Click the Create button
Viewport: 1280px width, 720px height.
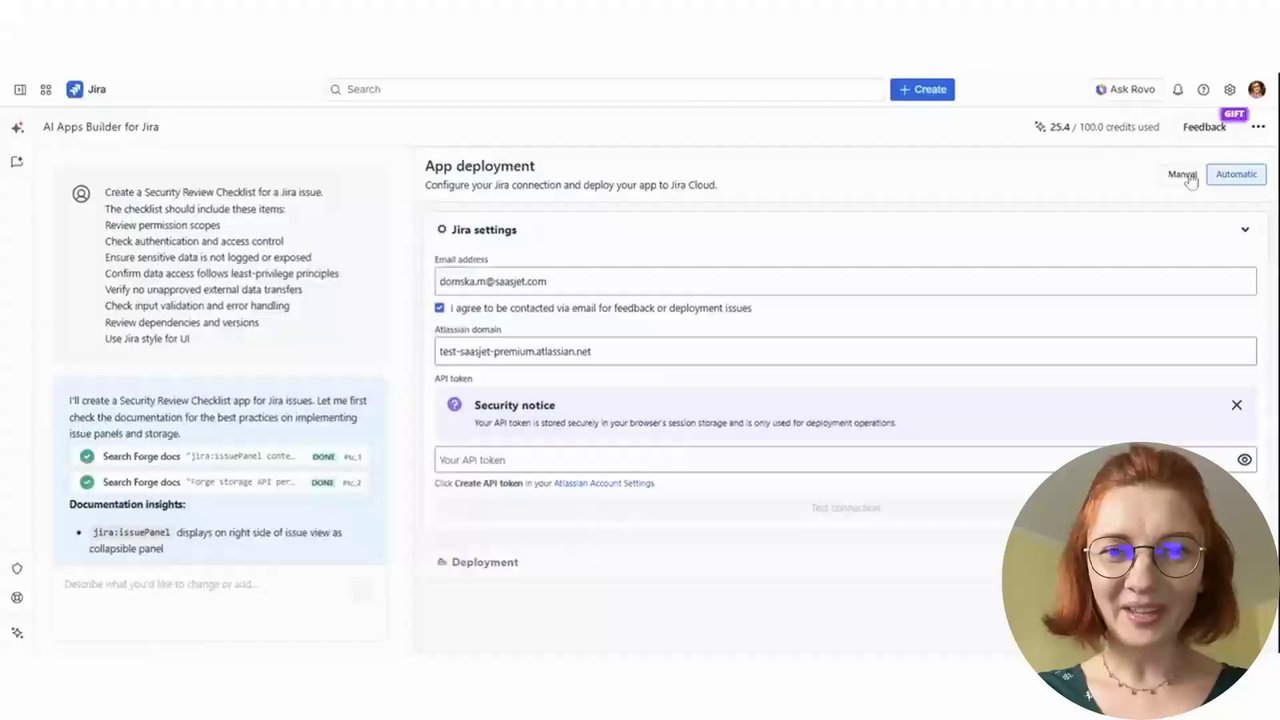pyautogui.click(x=922, y=89)
